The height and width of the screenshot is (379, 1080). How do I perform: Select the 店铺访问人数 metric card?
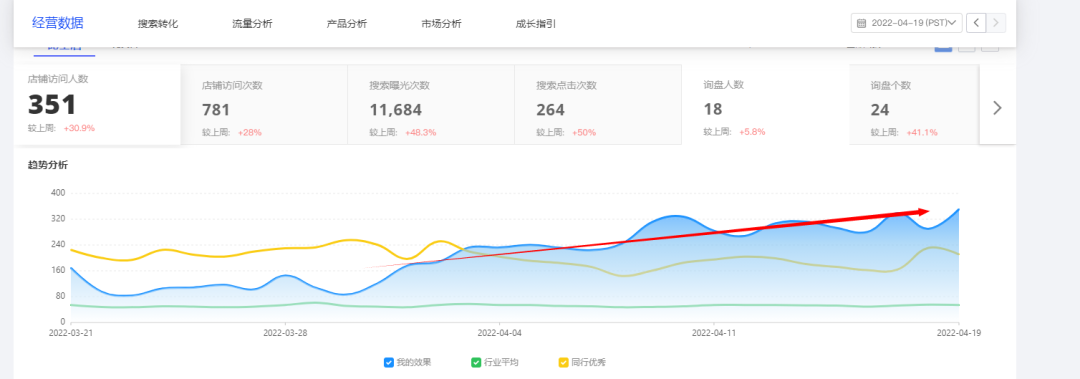click(x=97, y=105)
